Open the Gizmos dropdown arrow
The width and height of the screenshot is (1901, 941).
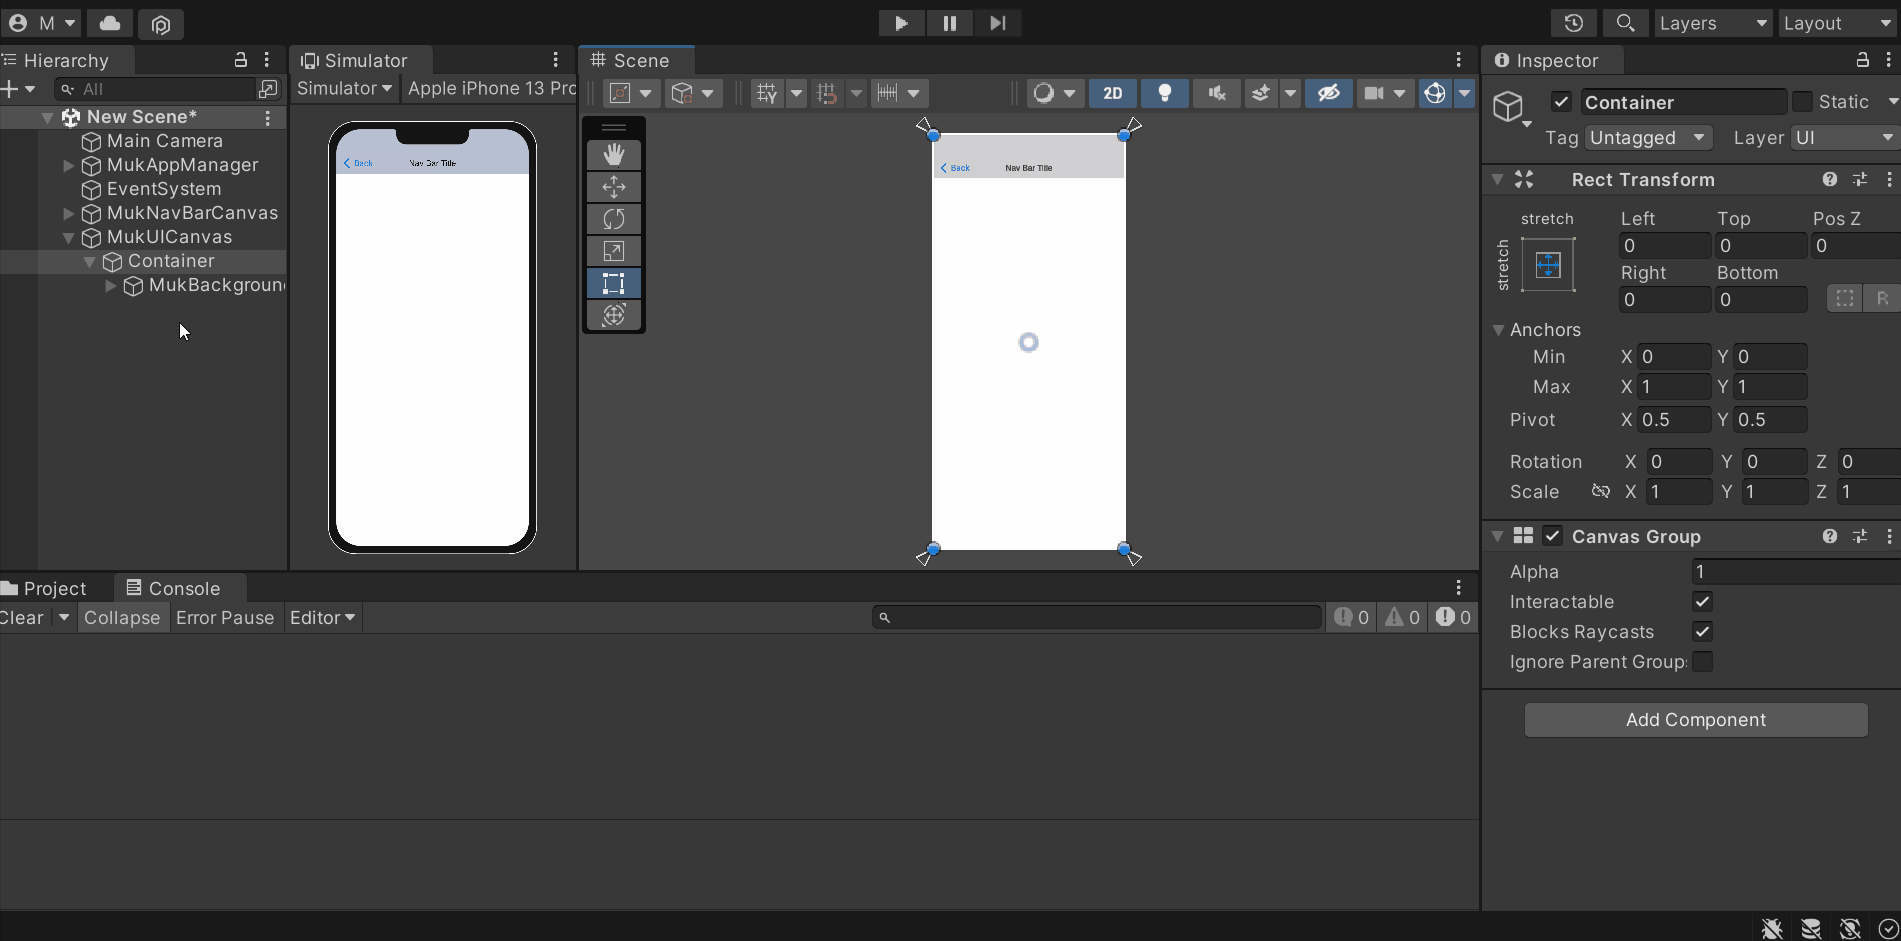point(1465,93)
